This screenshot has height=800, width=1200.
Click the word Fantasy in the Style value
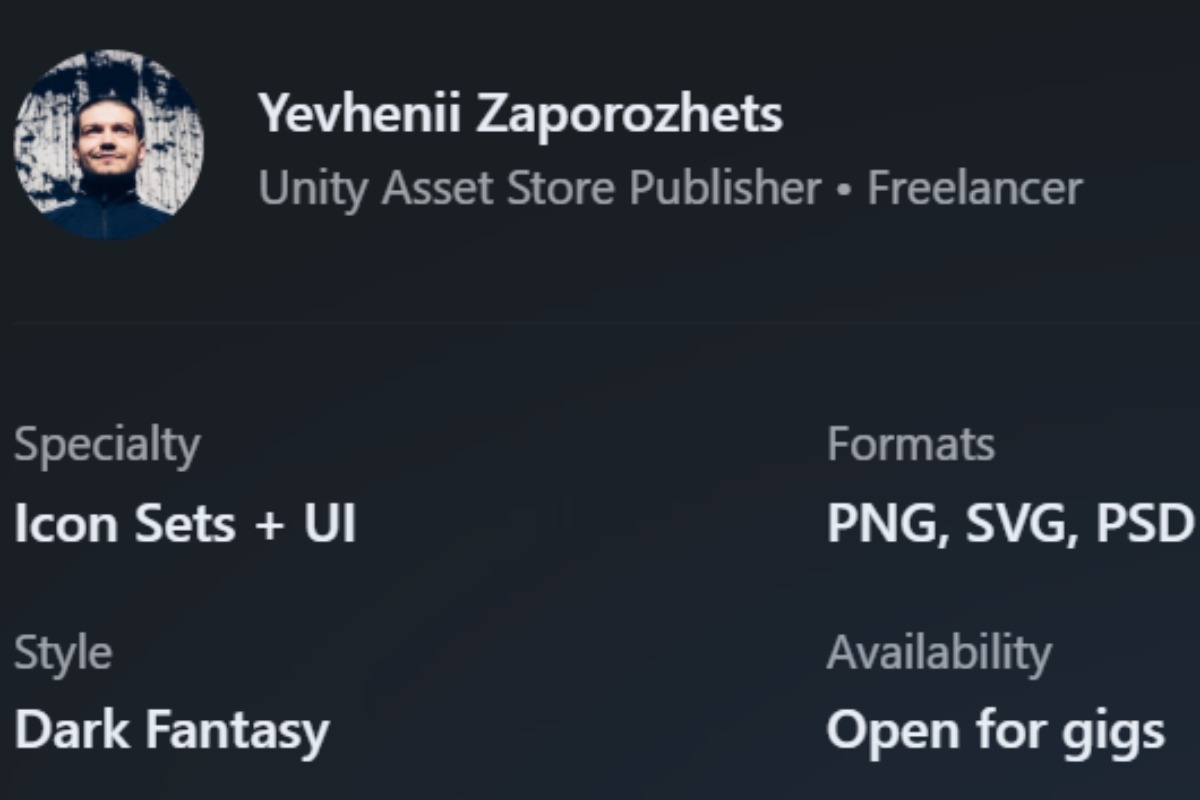click(x=237, y=730)
